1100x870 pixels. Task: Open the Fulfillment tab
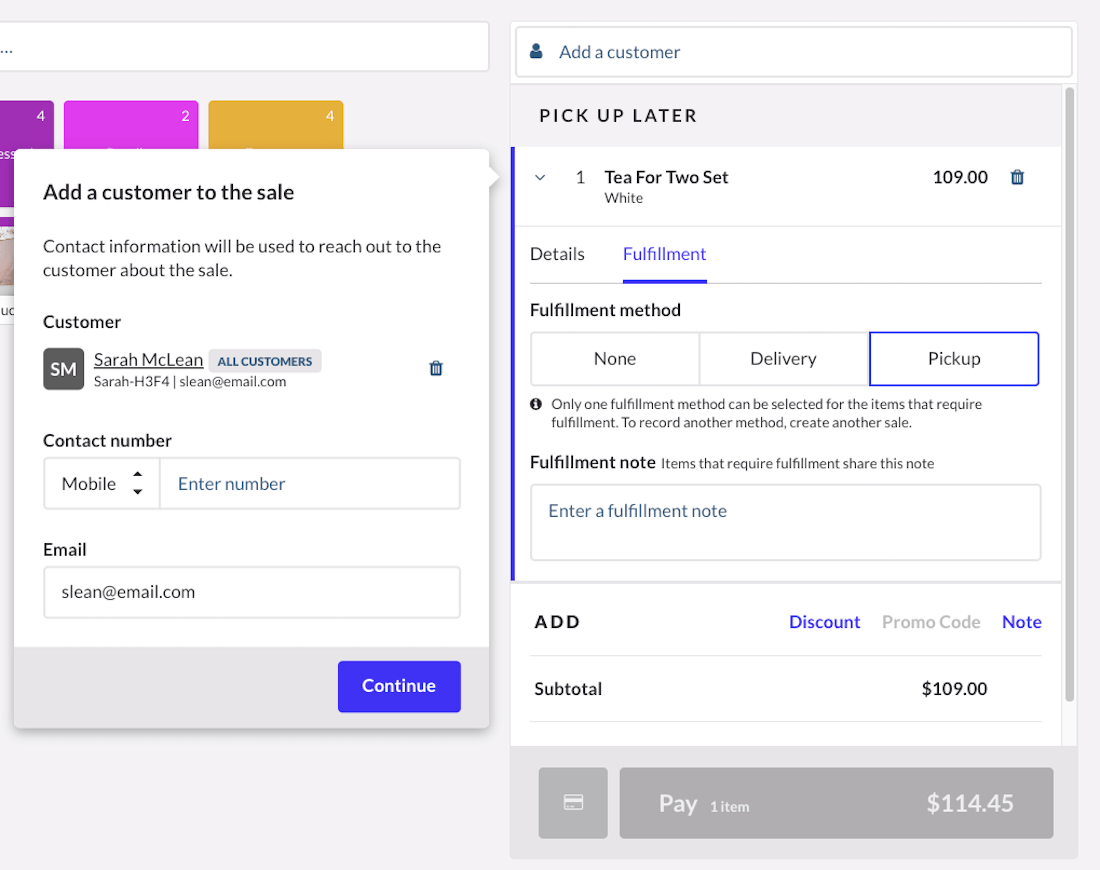coord(664,254)
